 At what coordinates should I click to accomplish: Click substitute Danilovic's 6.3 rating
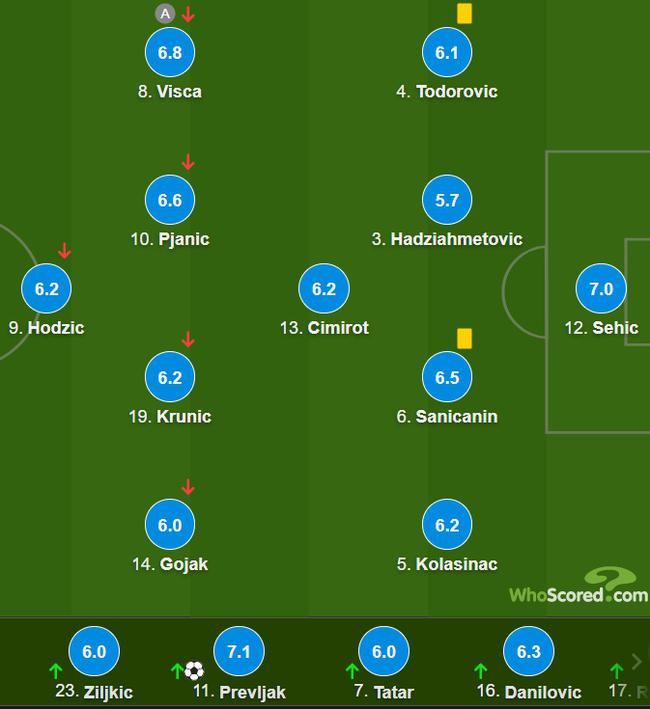click(529, 651)
